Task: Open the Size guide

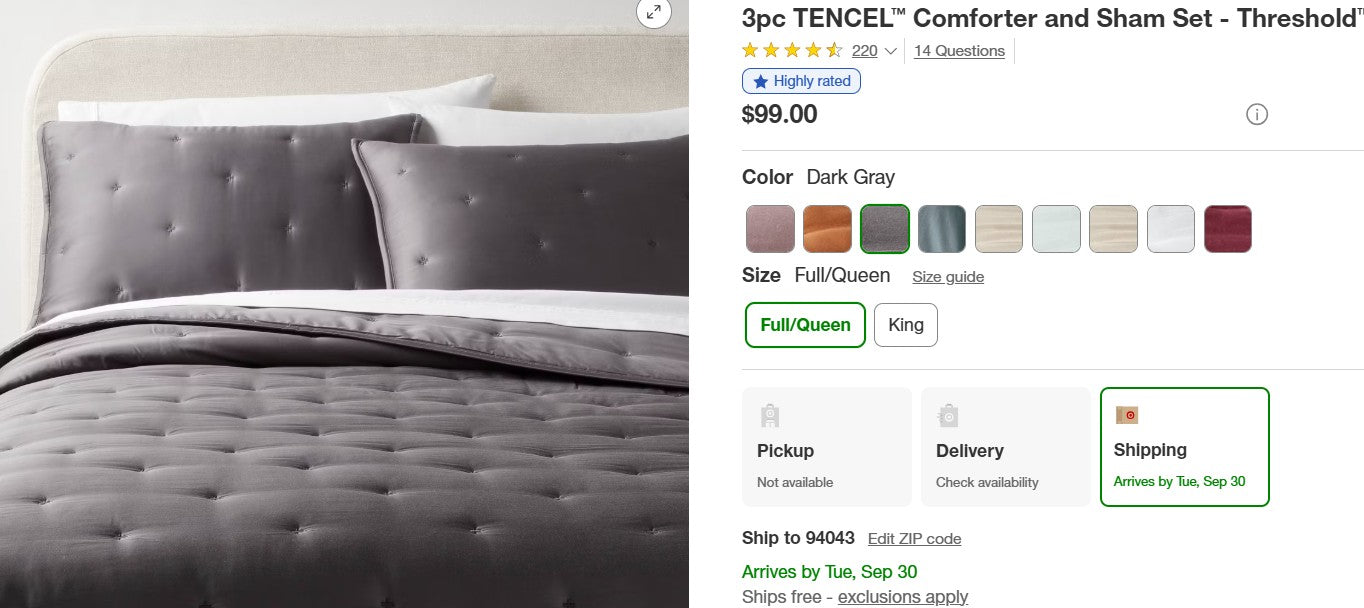Action: [x=947, y=276]
